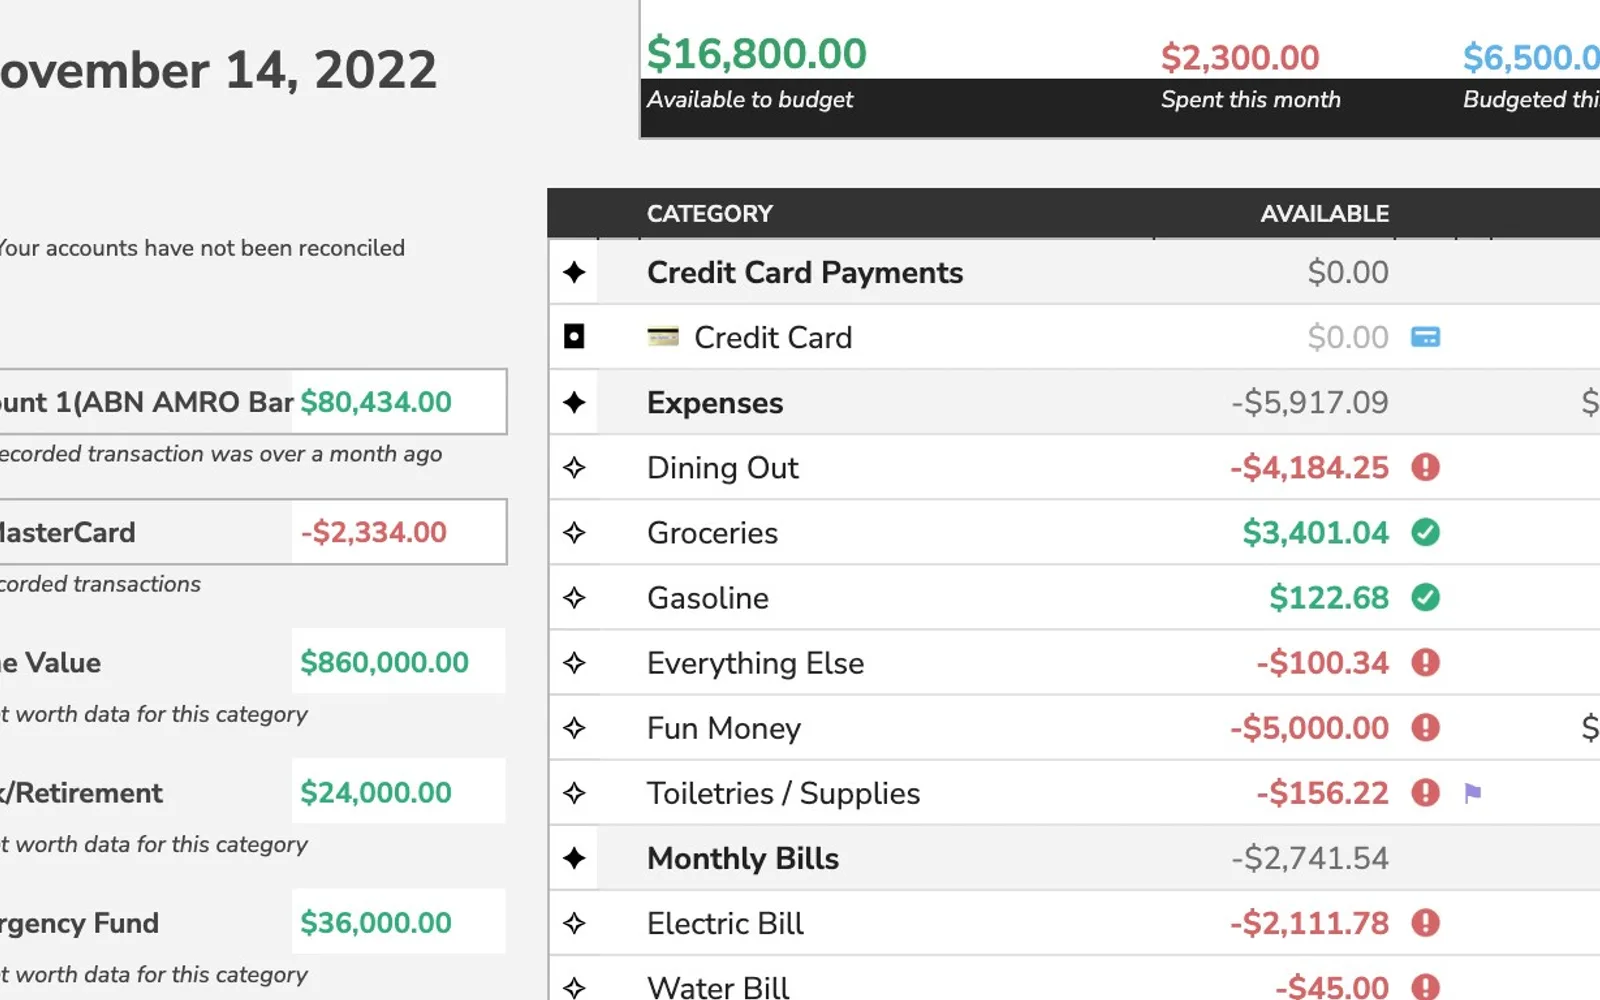1600x1000 pixels.
Task: Click the small credit card image by Credit Card
Action: click(663, 337)
